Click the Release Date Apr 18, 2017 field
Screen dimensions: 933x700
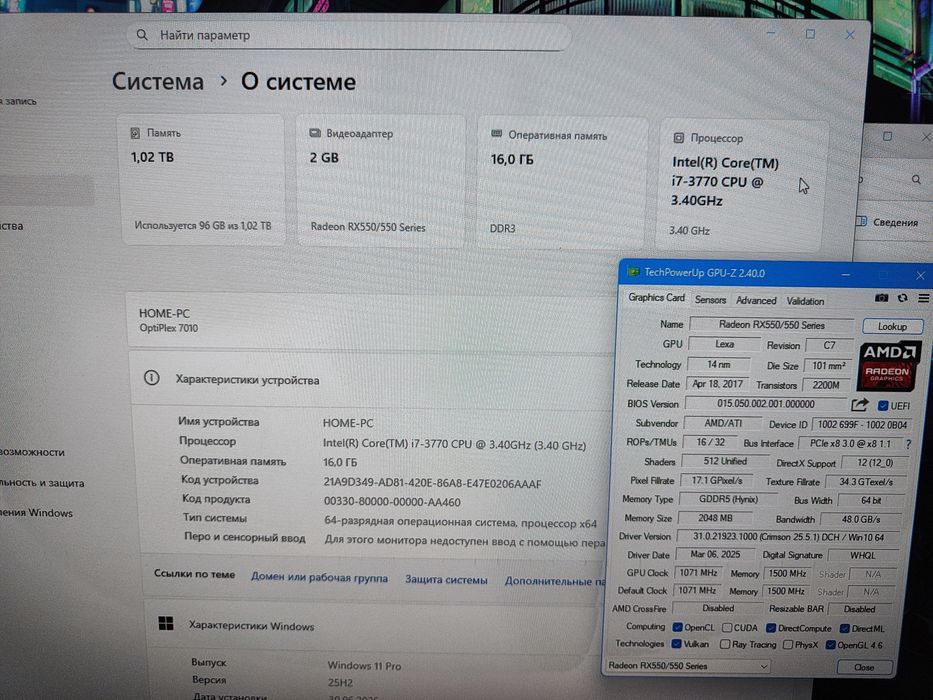716,383
